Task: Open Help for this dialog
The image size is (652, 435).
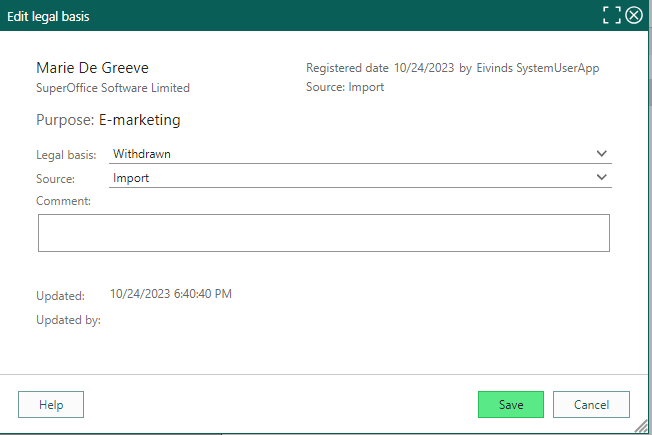Action: (x=51, y=404)
